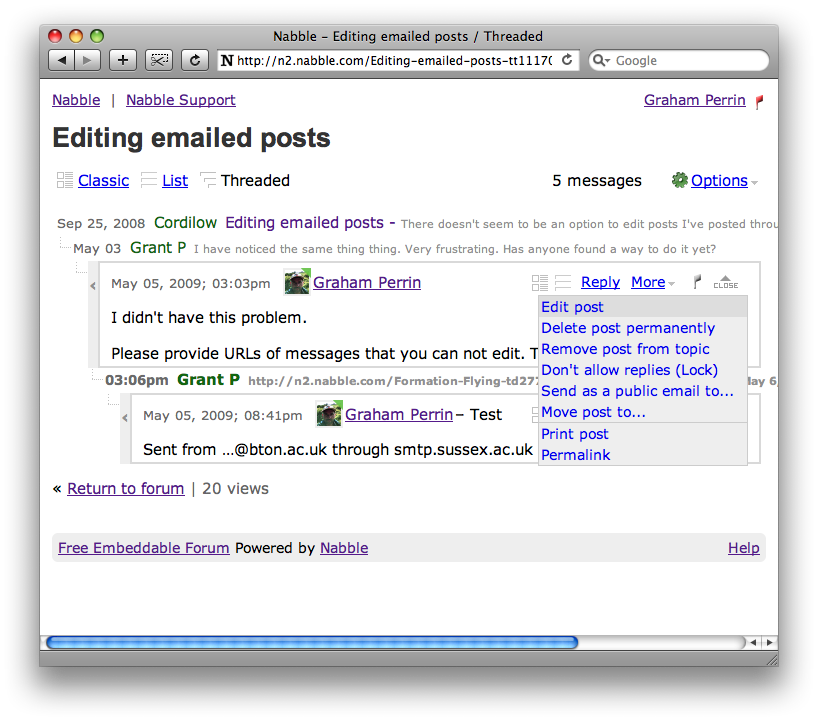This screenshot has width=818, height=721.
Task: Click the List view icon
Action: click(149, 180)
